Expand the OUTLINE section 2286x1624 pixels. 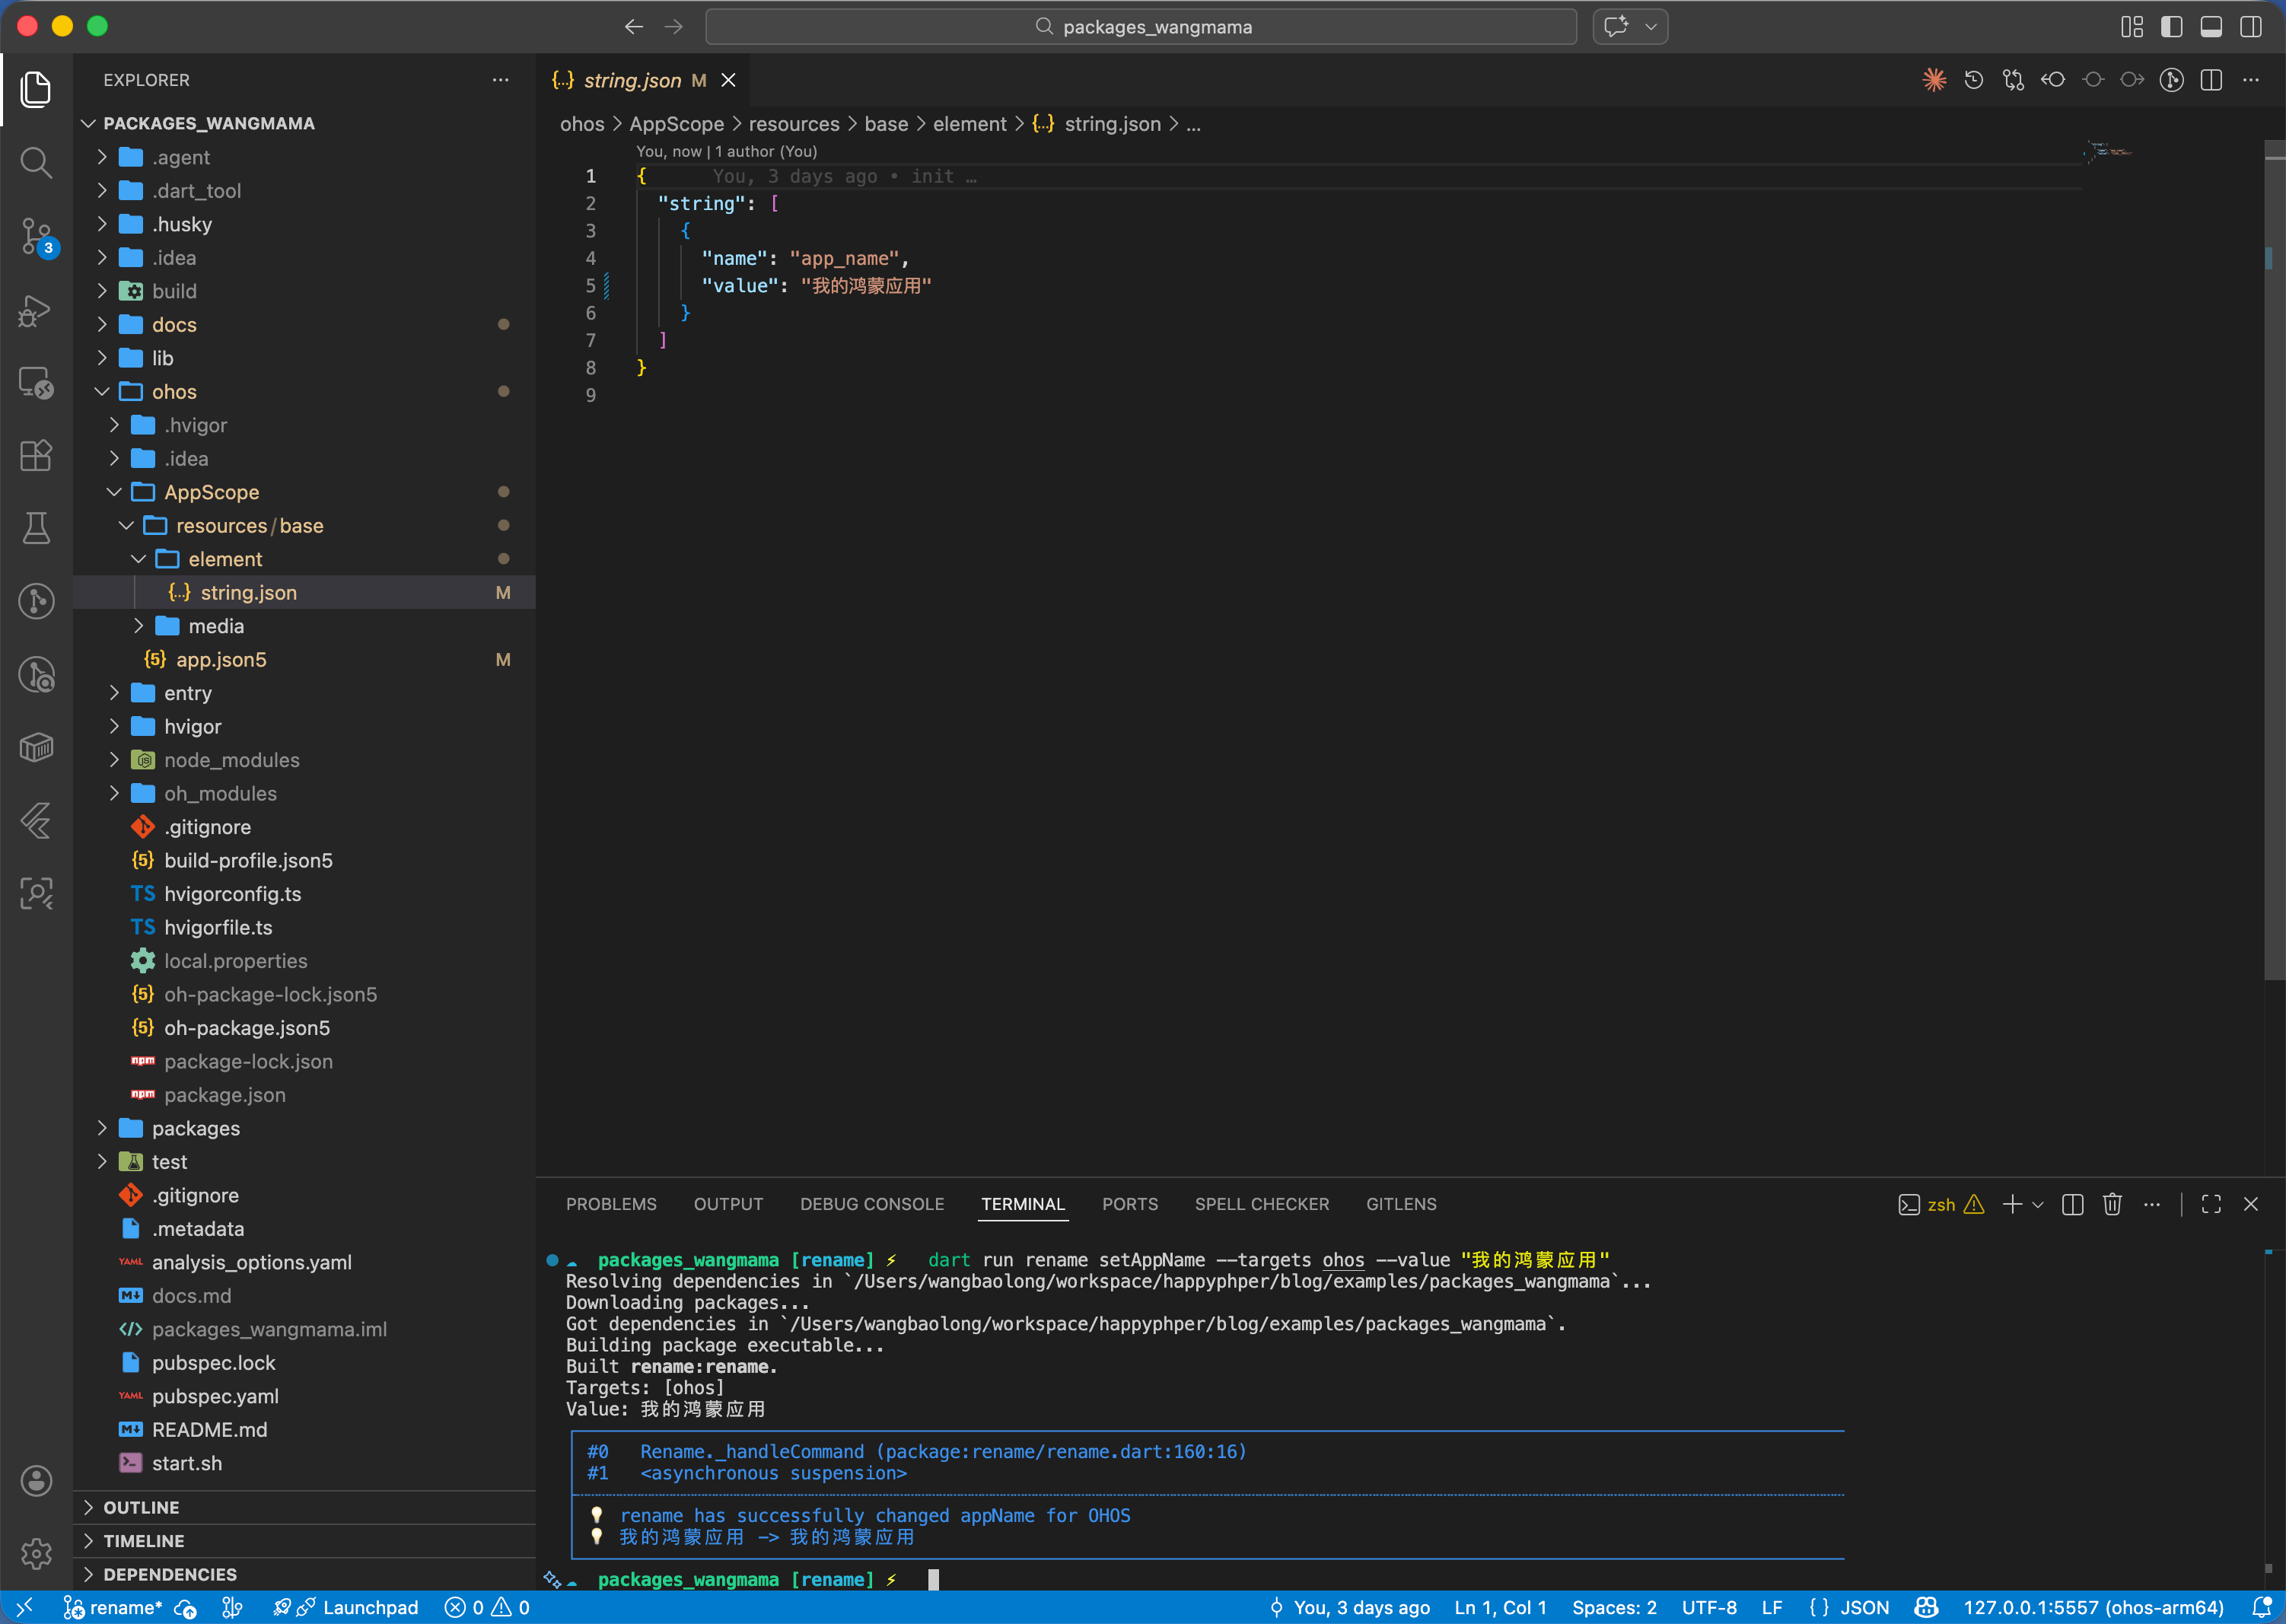(141, 1507)
